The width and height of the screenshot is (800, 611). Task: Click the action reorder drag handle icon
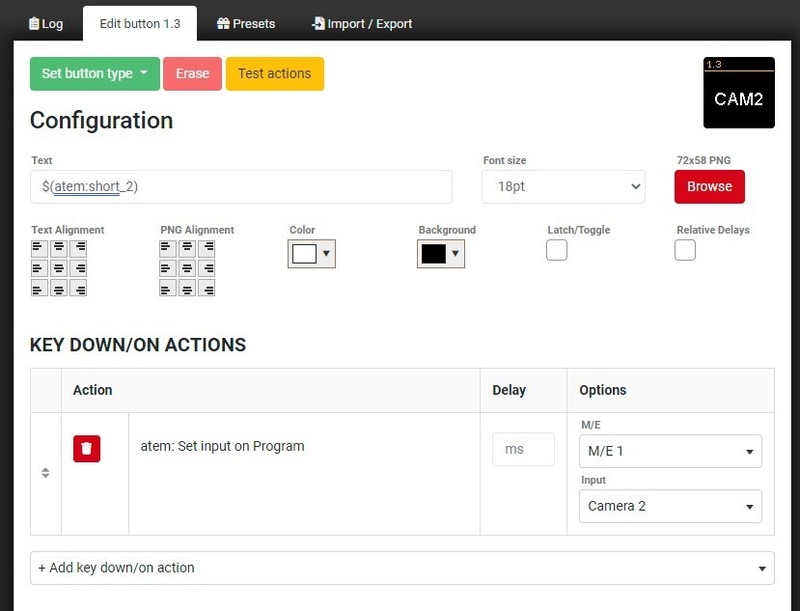click(x=46, y=473)
